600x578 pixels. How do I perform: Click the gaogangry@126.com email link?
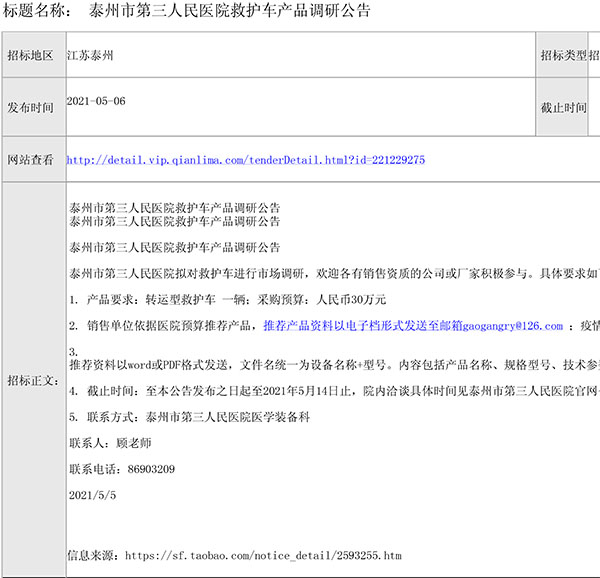point(513,326)
